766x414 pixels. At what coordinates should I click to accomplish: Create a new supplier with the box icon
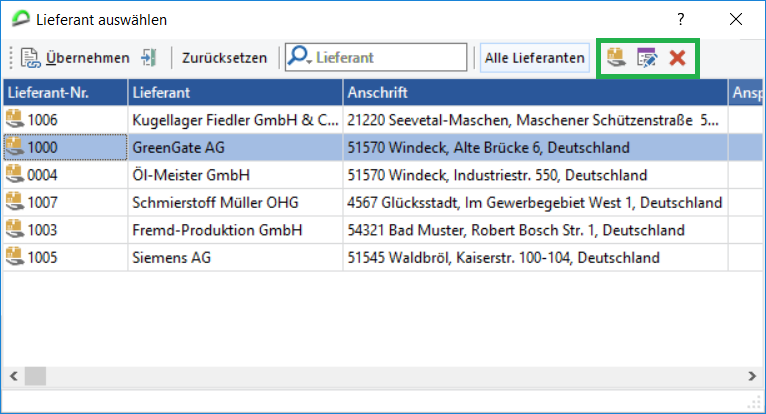tap(616, 58)
